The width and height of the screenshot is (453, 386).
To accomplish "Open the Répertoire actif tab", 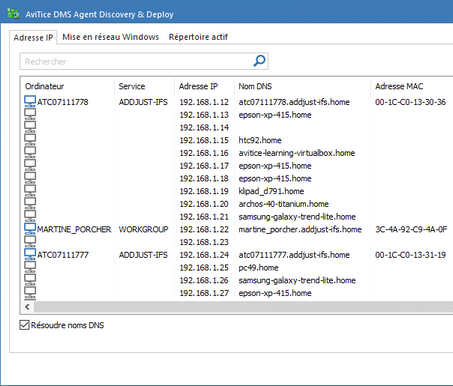I will click(x=198, y=37).
